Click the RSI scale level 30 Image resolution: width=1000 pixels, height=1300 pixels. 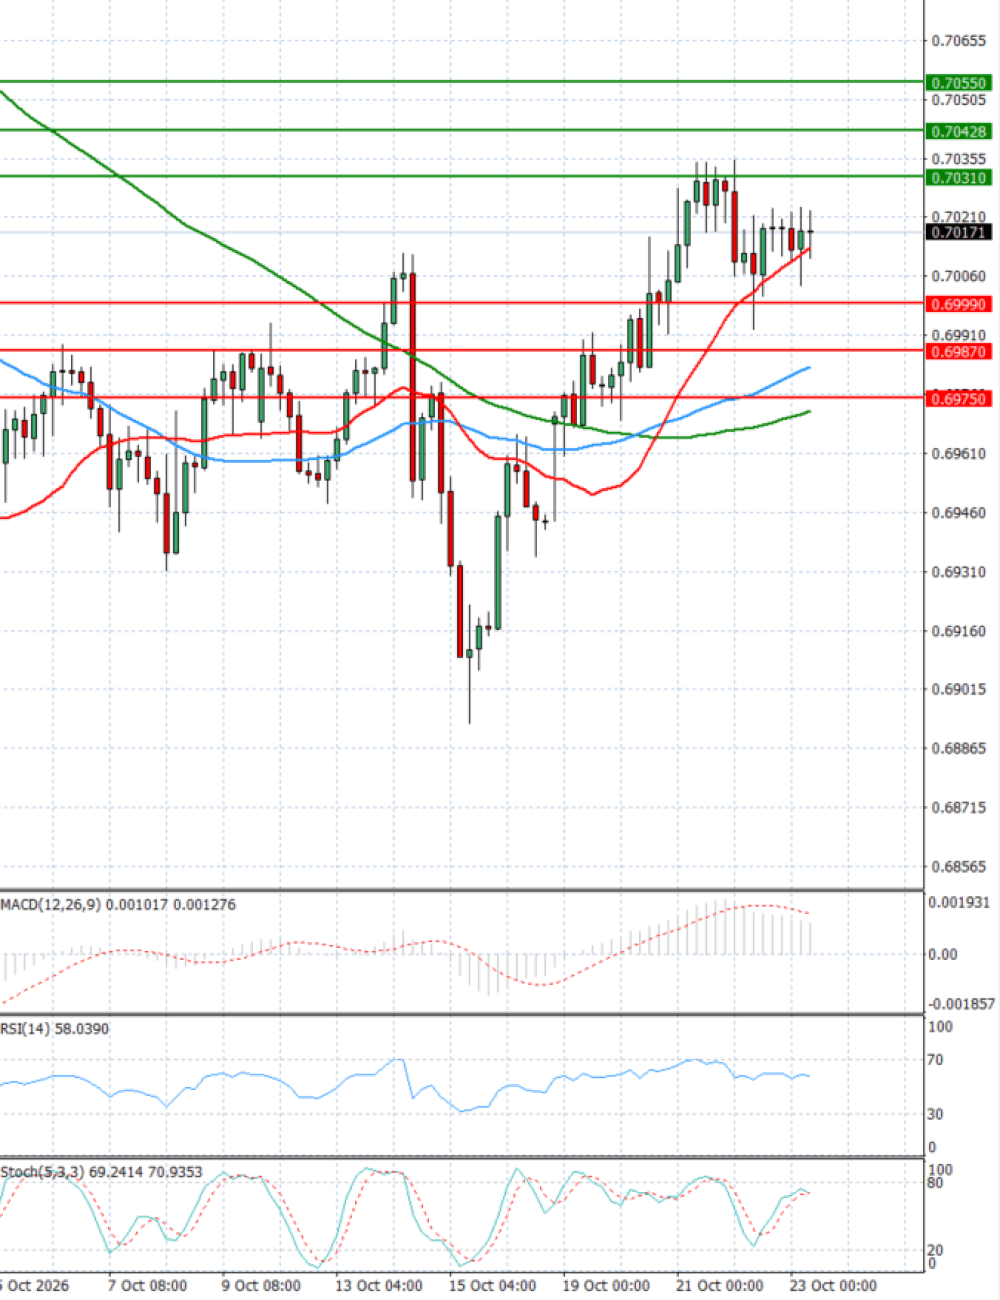pos(936,1114)
